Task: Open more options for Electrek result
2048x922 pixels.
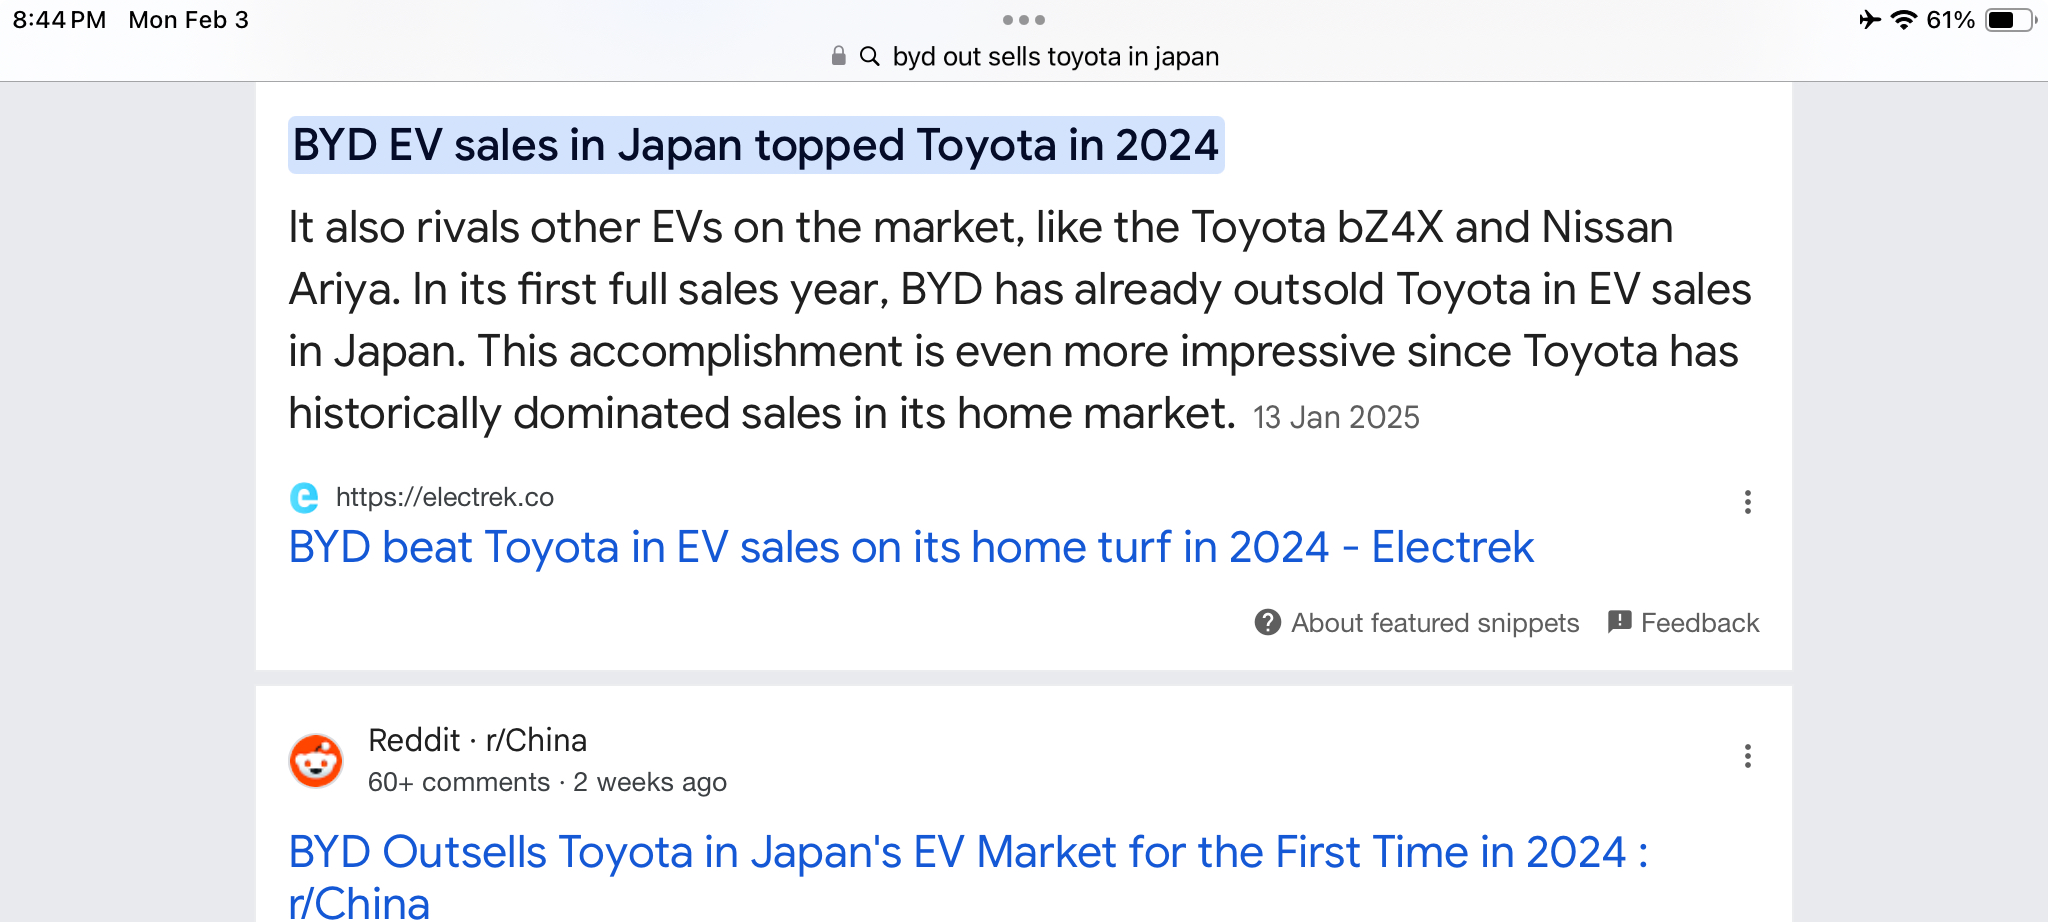Action: [1747, 502]
